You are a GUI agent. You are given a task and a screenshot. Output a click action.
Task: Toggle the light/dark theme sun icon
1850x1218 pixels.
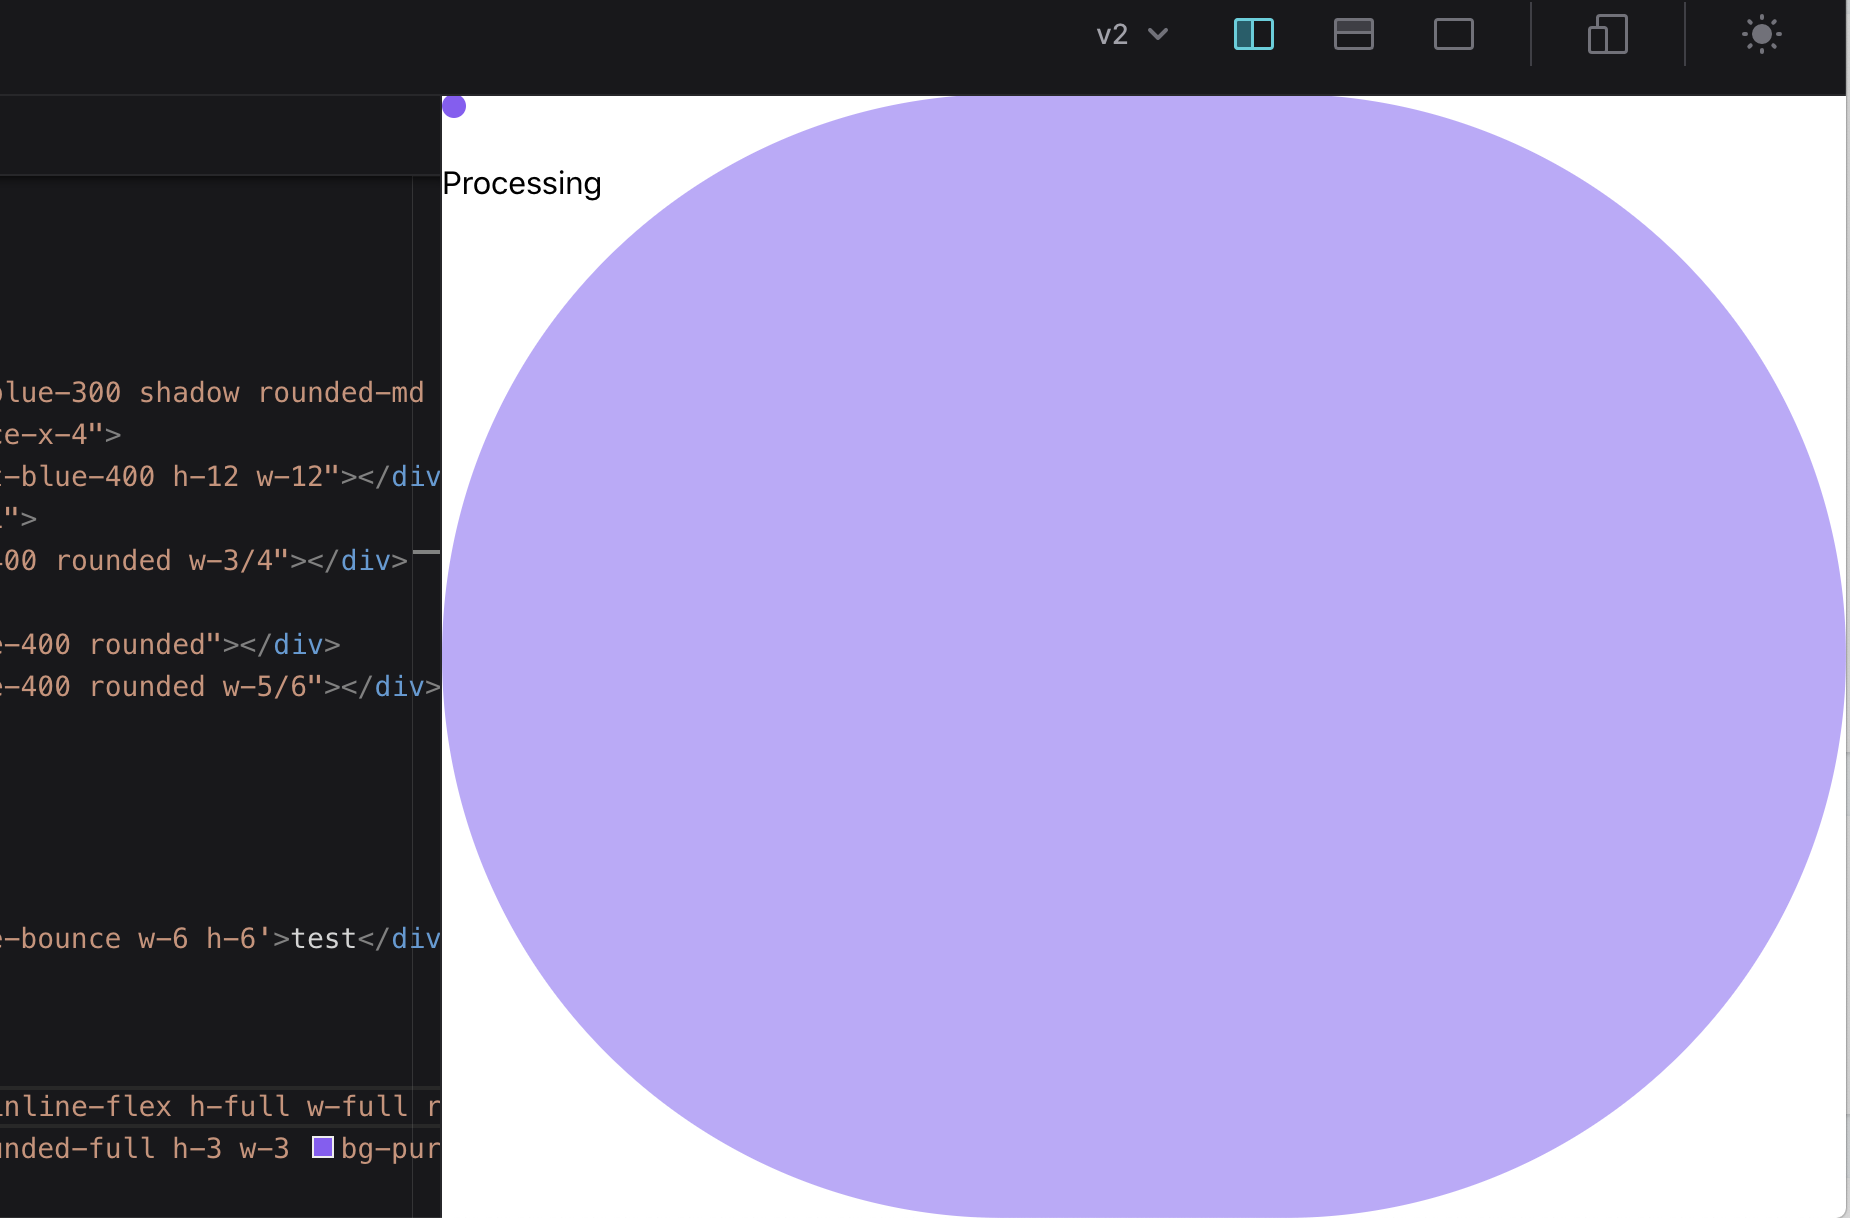[1761, 34]
